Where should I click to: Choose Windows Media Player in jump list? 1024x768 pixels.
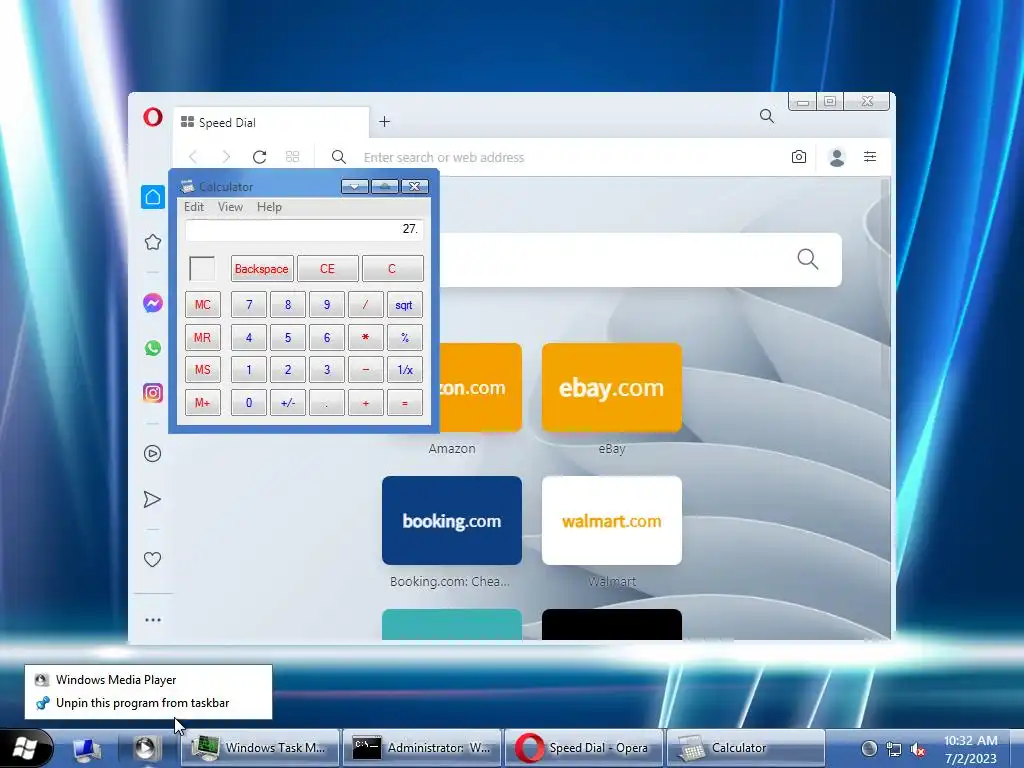click(x=148, y=680)
